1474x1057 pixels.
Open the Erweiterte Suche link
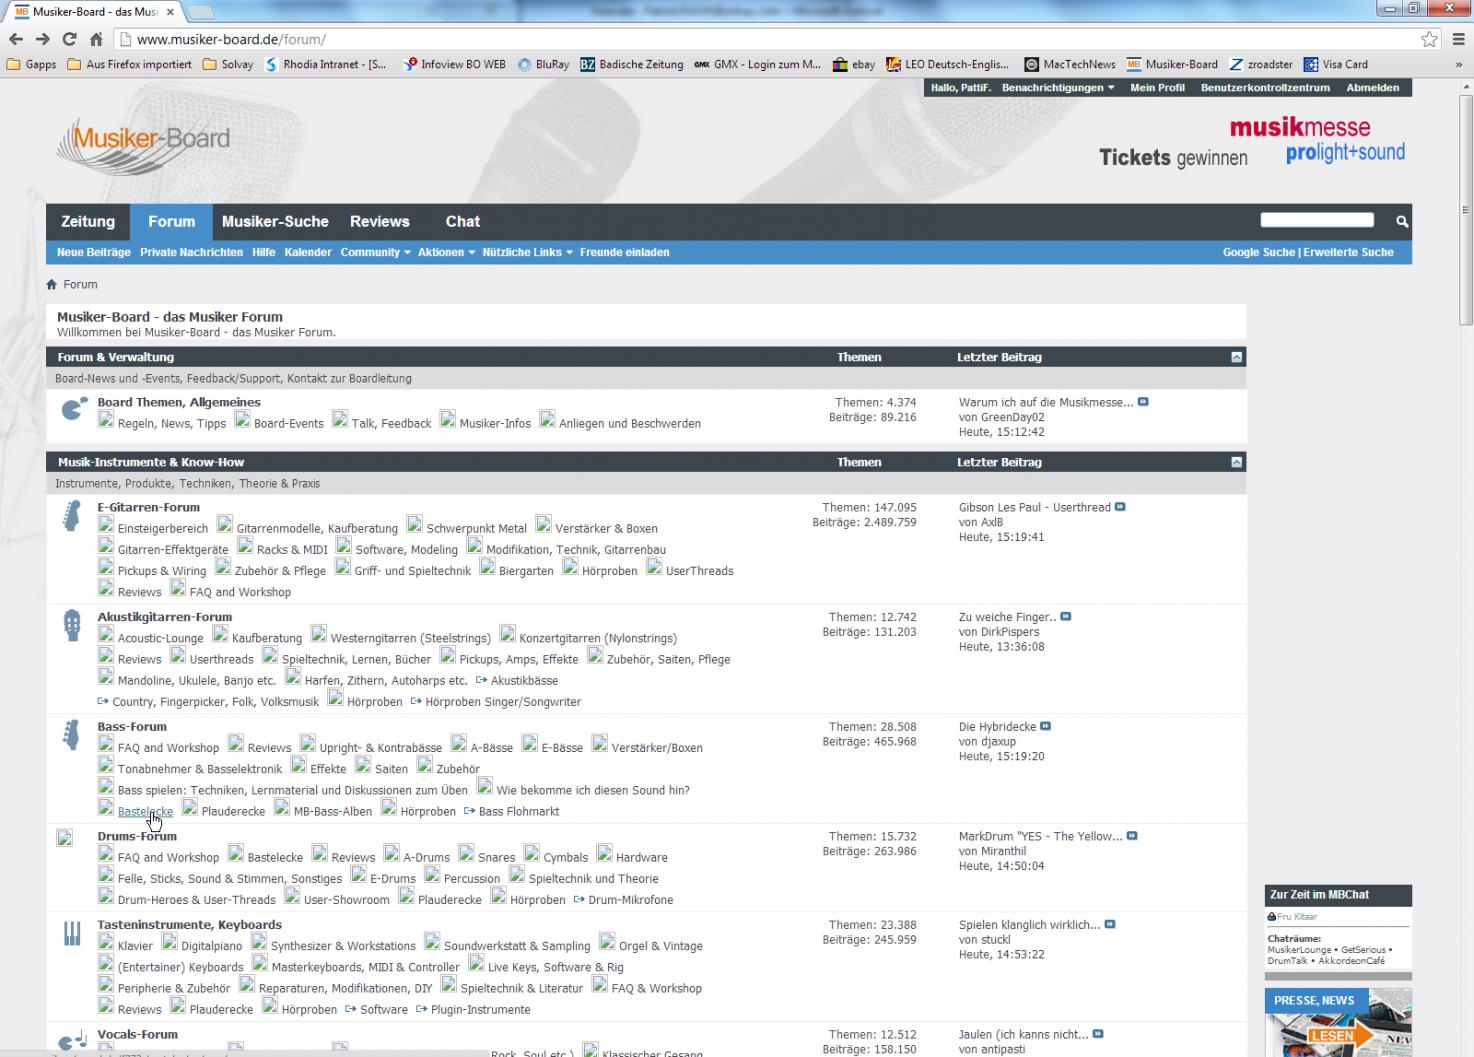point(1348,252)
